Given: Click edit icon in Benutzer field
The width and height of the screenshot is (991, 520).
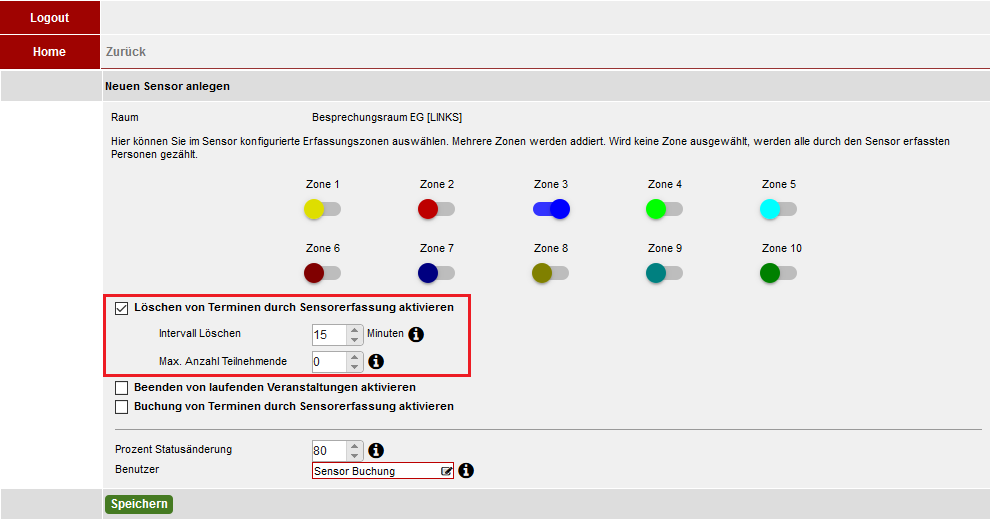Looking at the screenshot, I should point(446,471).
